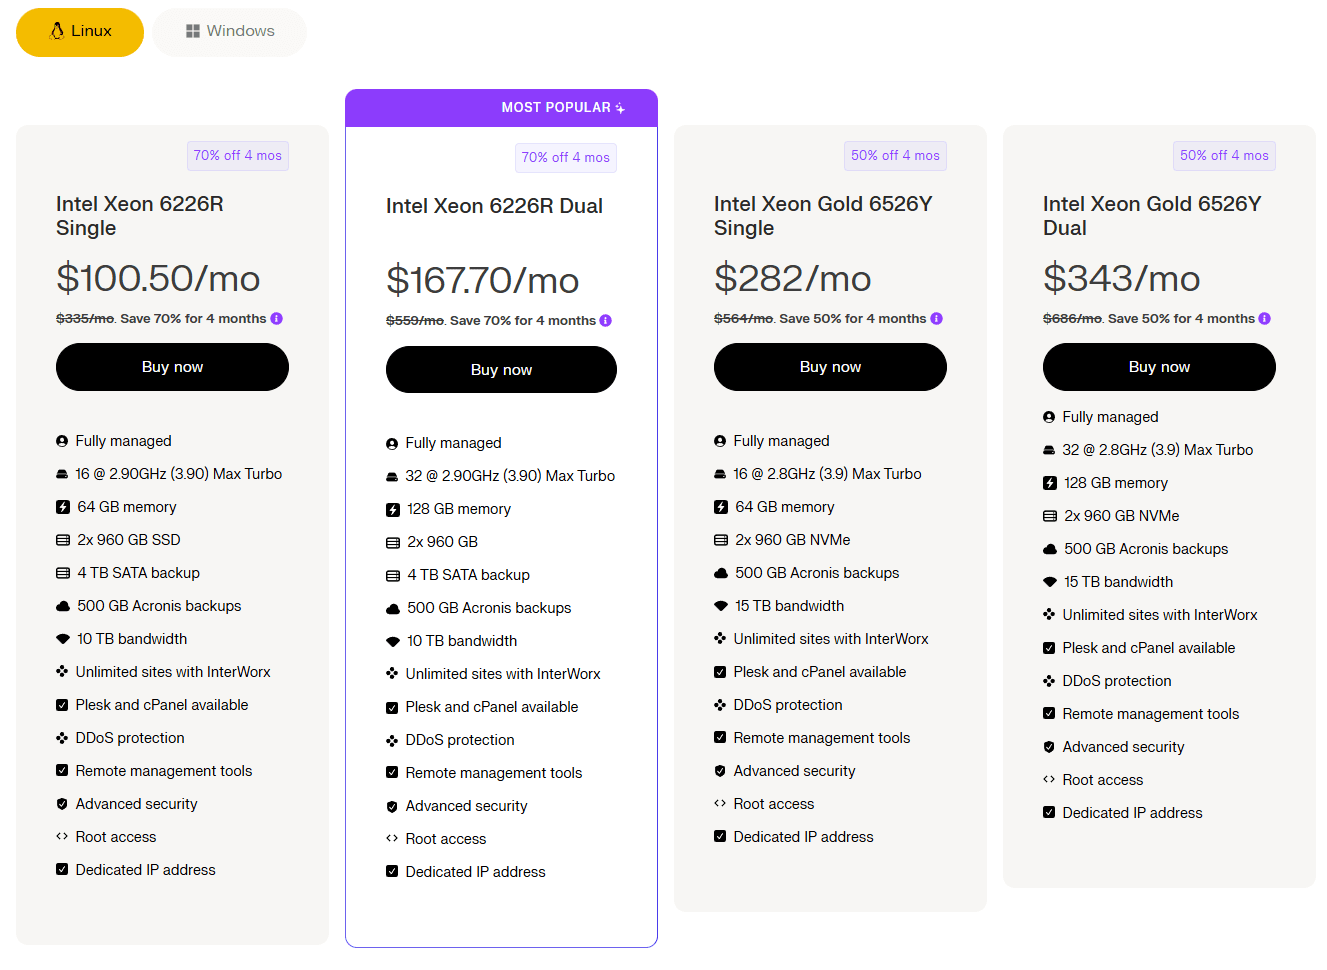The image size is (1327, 970).
Task: Click the $167.70/mo price
Action: pyautogui.click(x=483, y=281)
